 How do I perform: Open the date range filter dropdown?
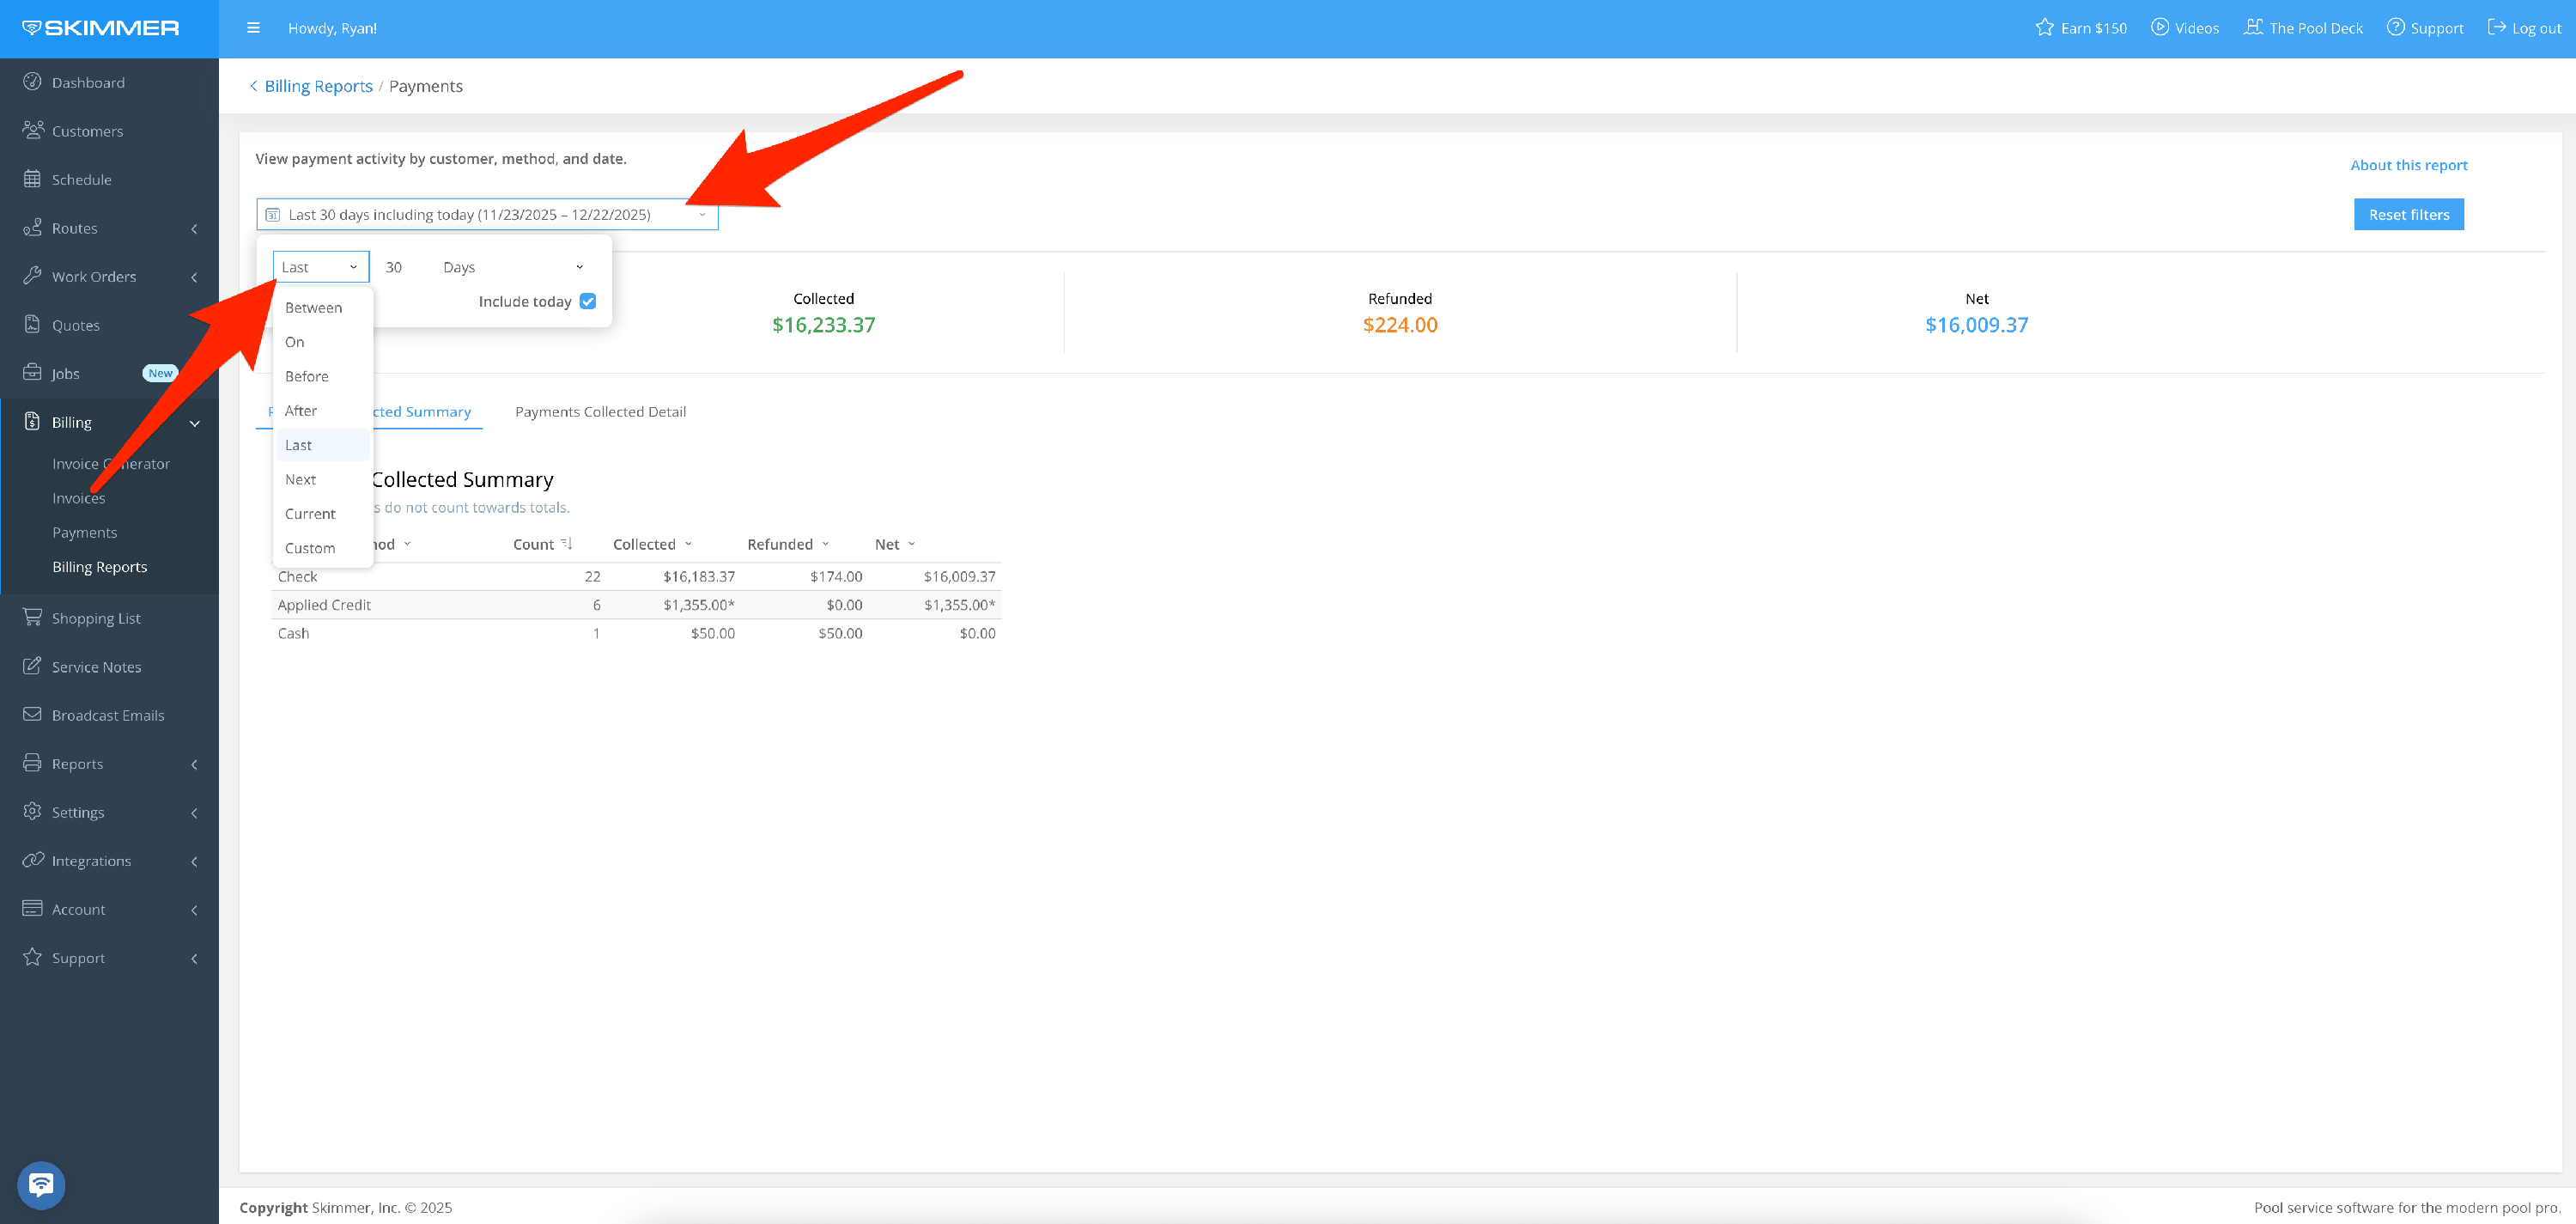point(487,214)
